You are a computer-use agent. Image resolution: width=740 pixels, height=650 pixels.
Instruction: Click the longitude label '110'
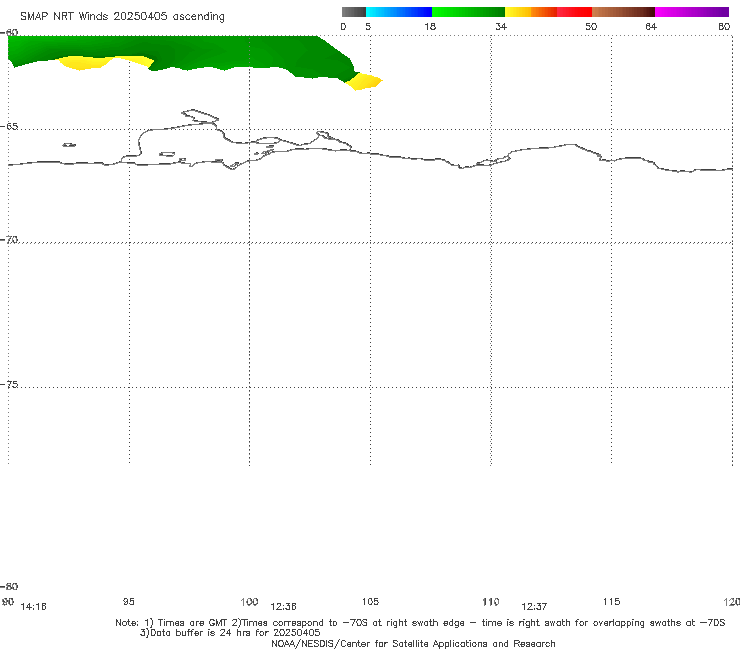491,601
